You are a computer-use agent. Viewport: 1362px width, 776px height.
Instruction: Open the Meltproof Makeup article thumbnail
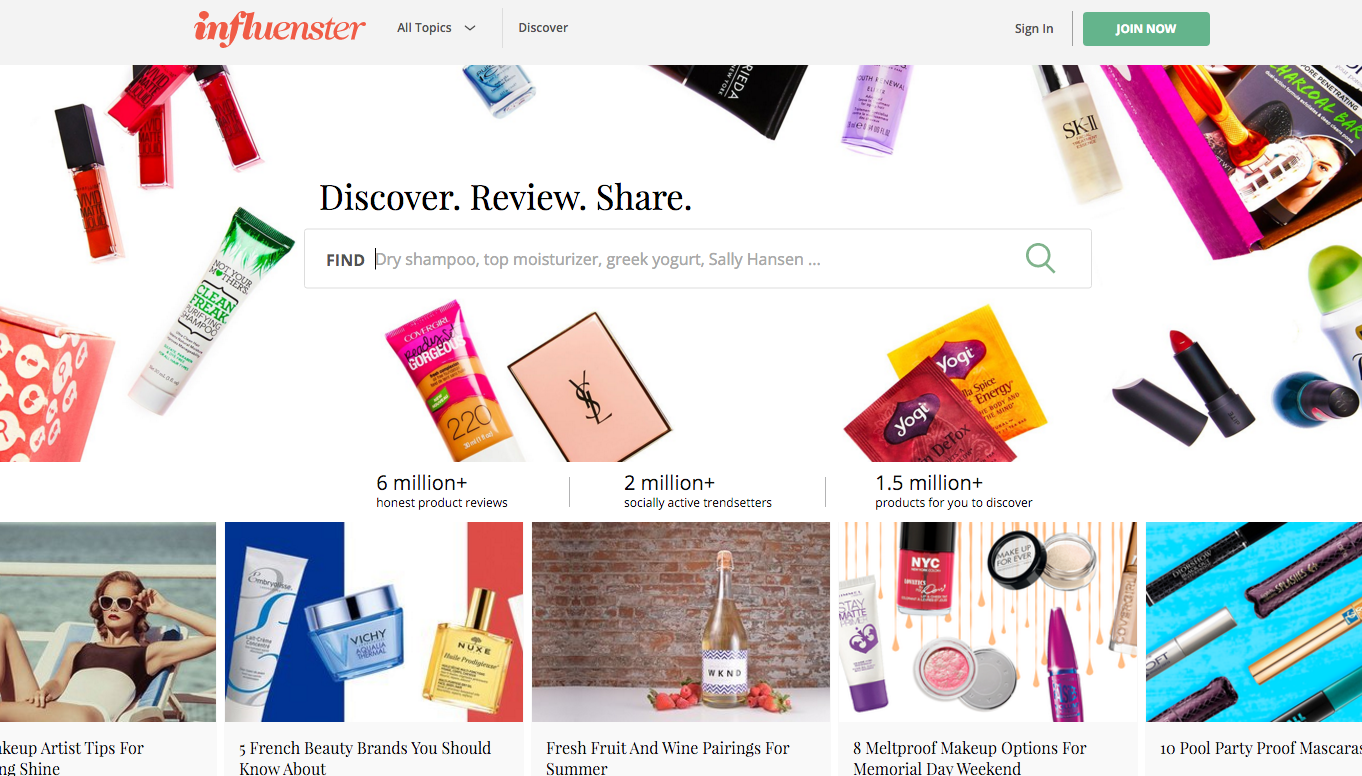point(988,622)
